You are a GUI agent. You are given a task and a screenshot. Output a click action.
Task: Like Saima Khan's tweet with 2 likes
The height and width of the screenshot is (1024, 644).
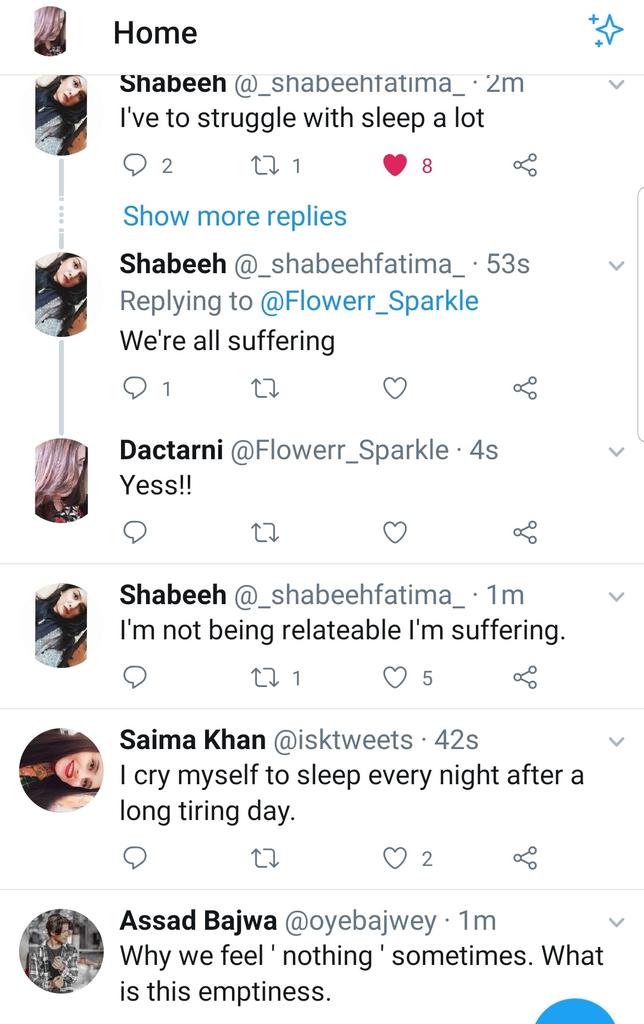(394, 858)
